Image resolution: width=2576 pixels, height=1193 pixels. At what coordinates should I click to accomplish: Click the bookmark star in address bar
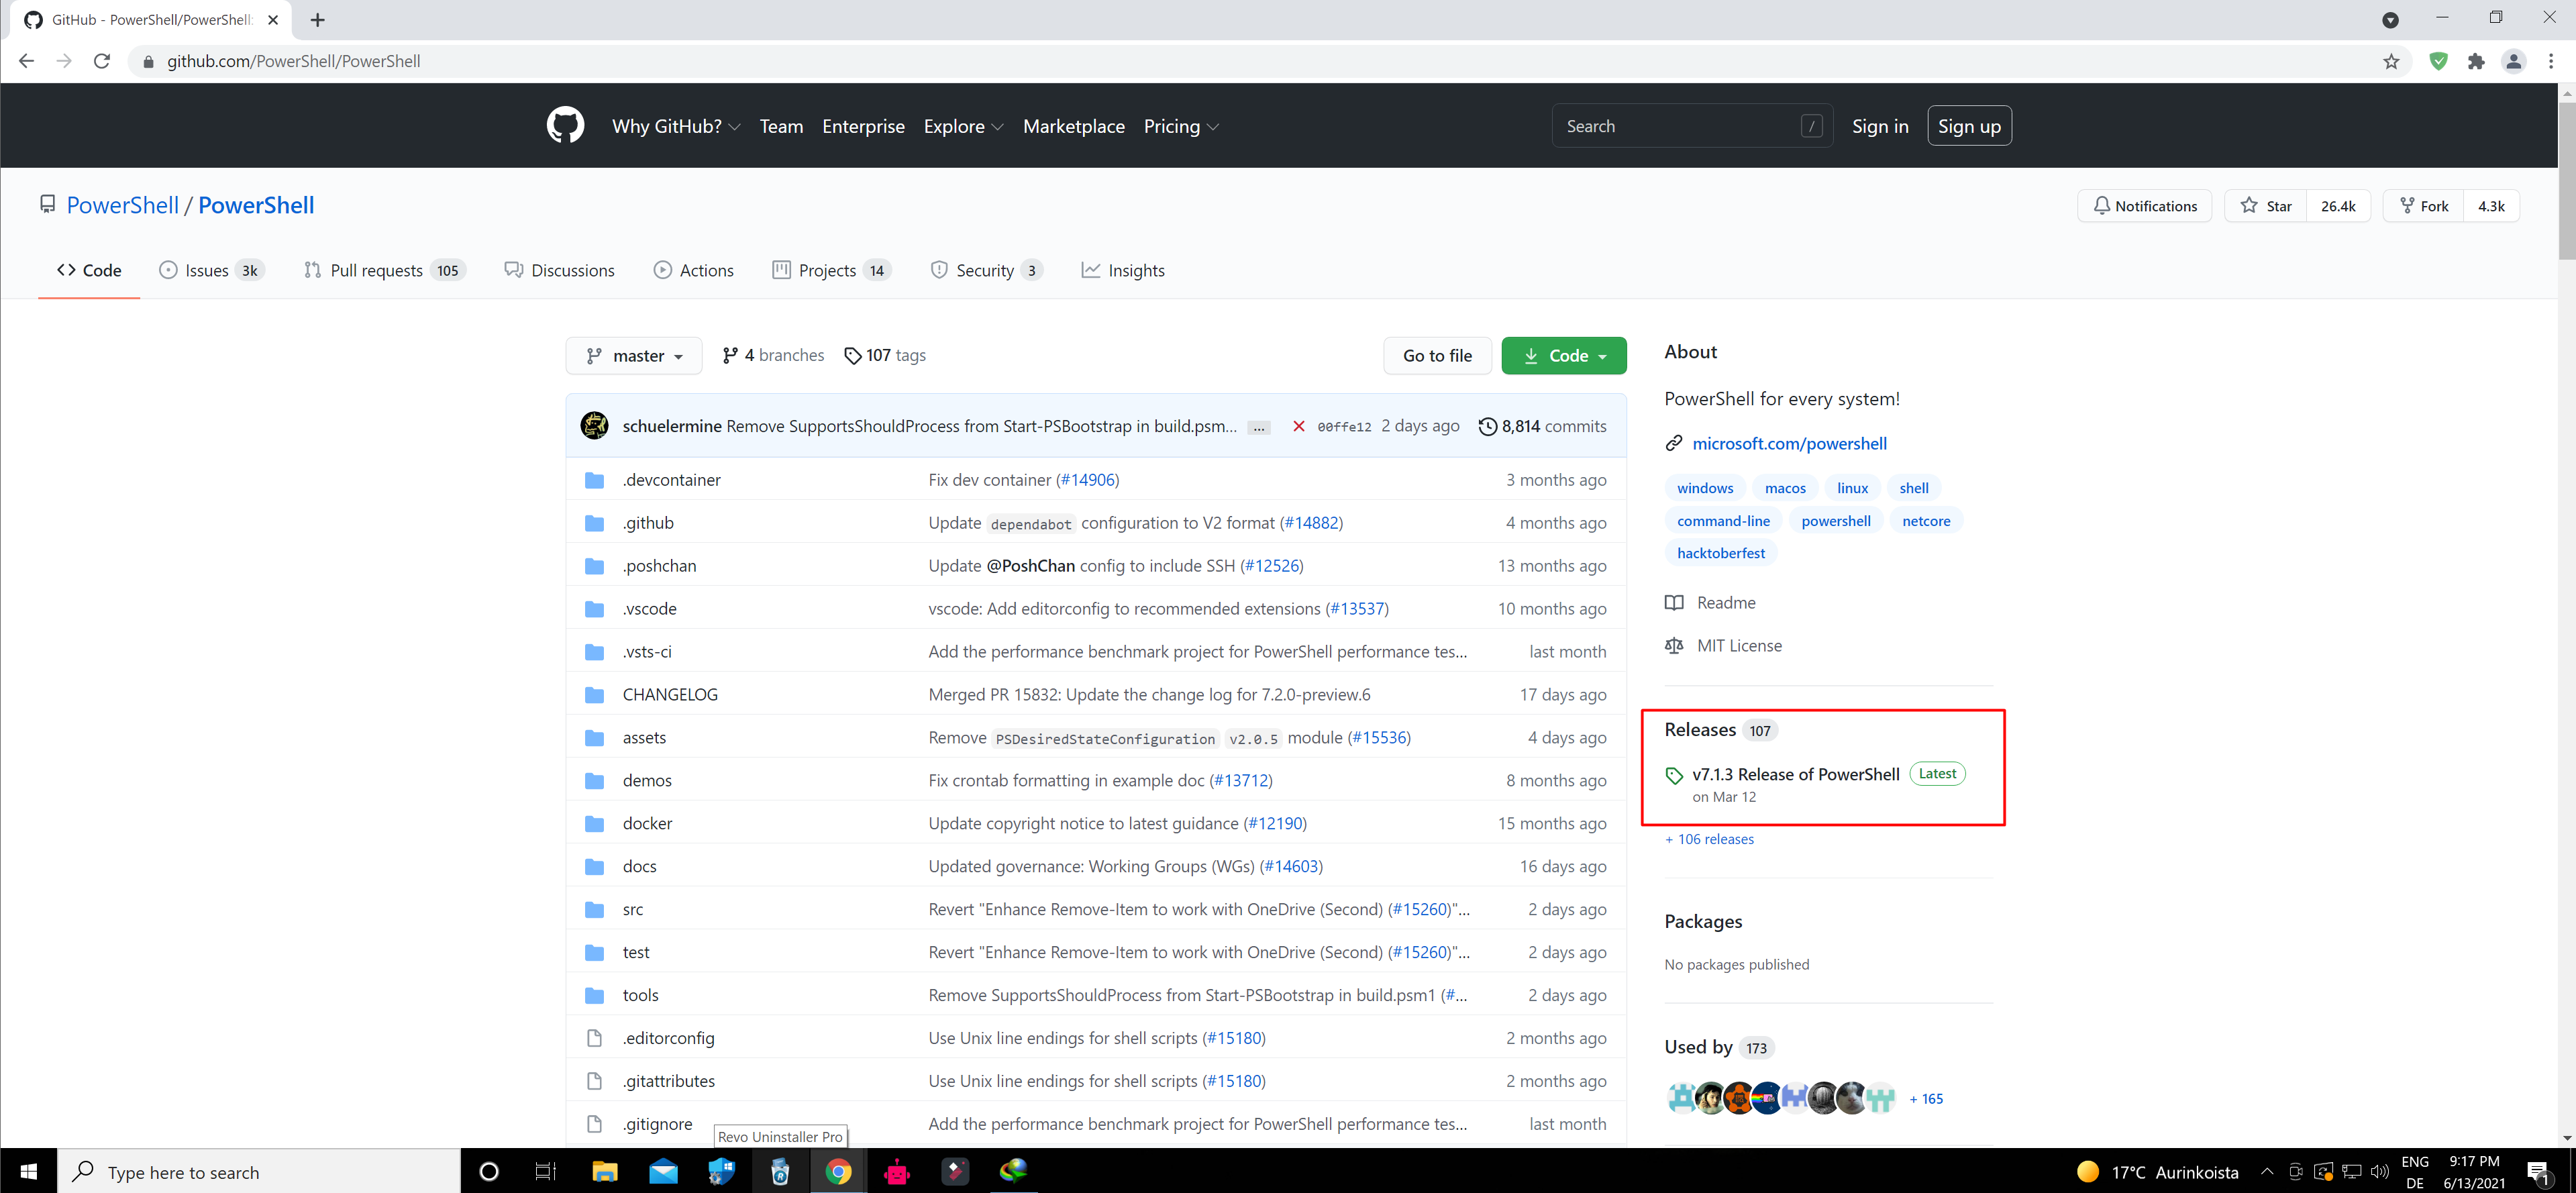click(x=2391, y=61)
